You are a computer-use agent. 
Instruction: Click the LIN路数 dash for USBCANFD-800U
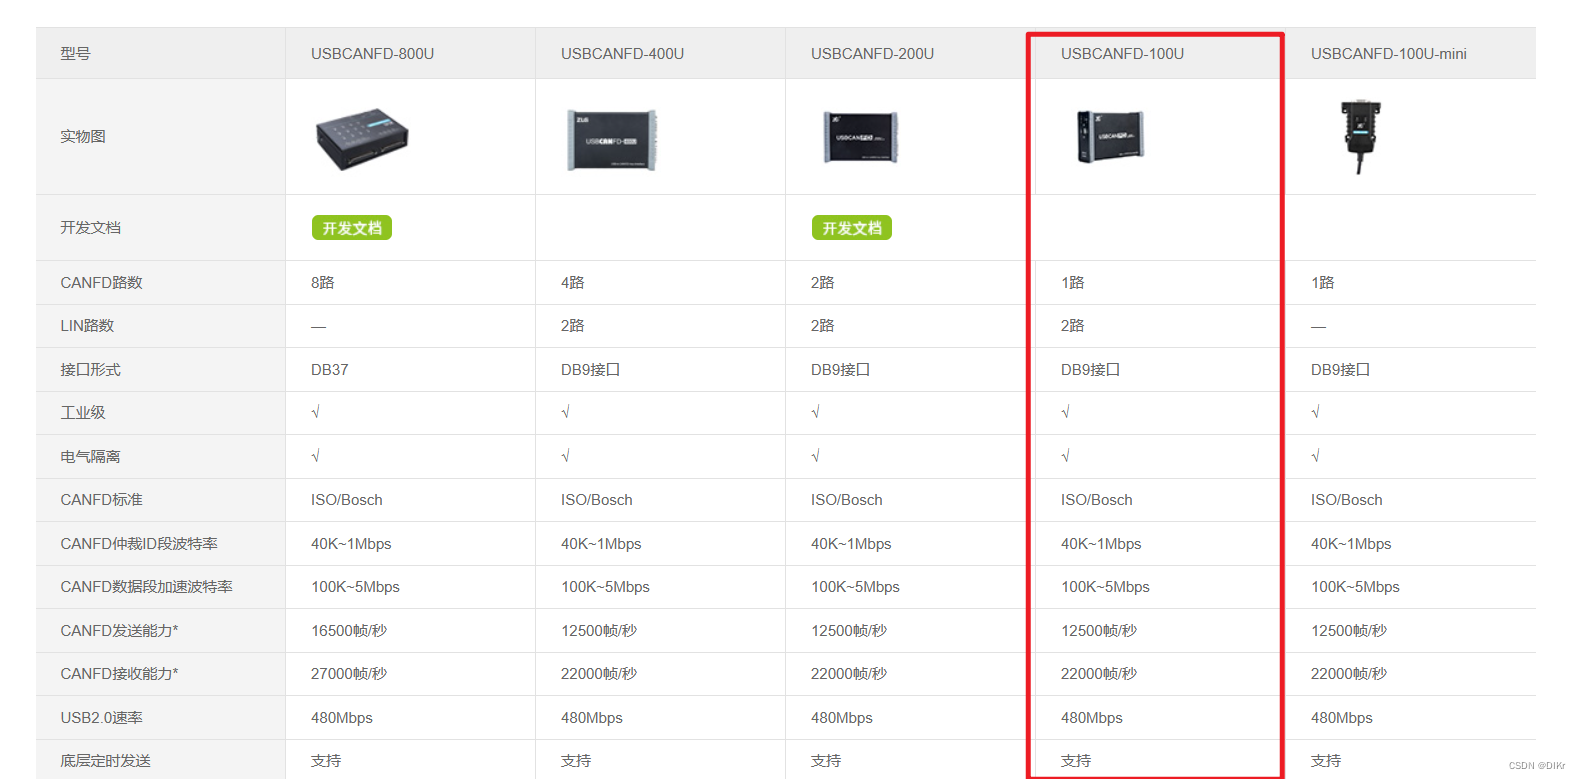click(318, 327)
